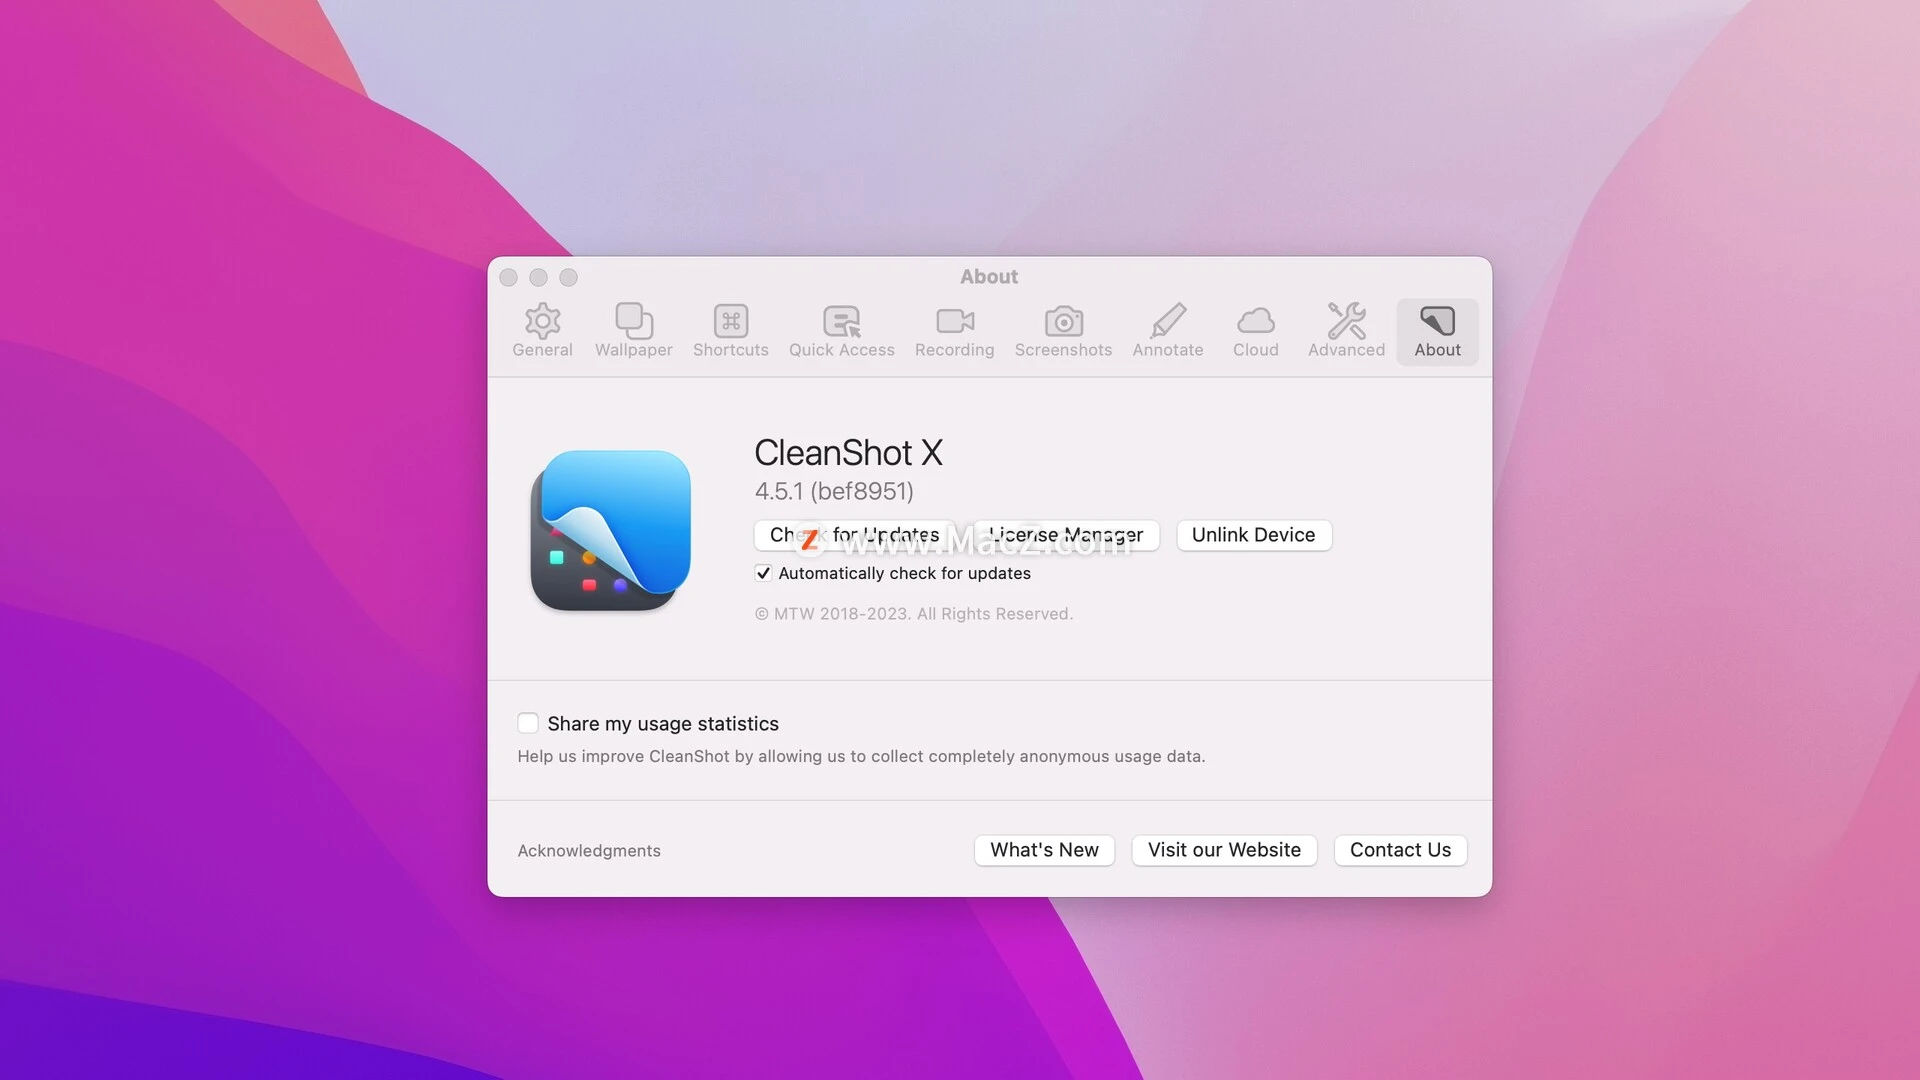
Task: Open Annotate settings panel
Action: pyautogui.click(x=1168, y=330)
